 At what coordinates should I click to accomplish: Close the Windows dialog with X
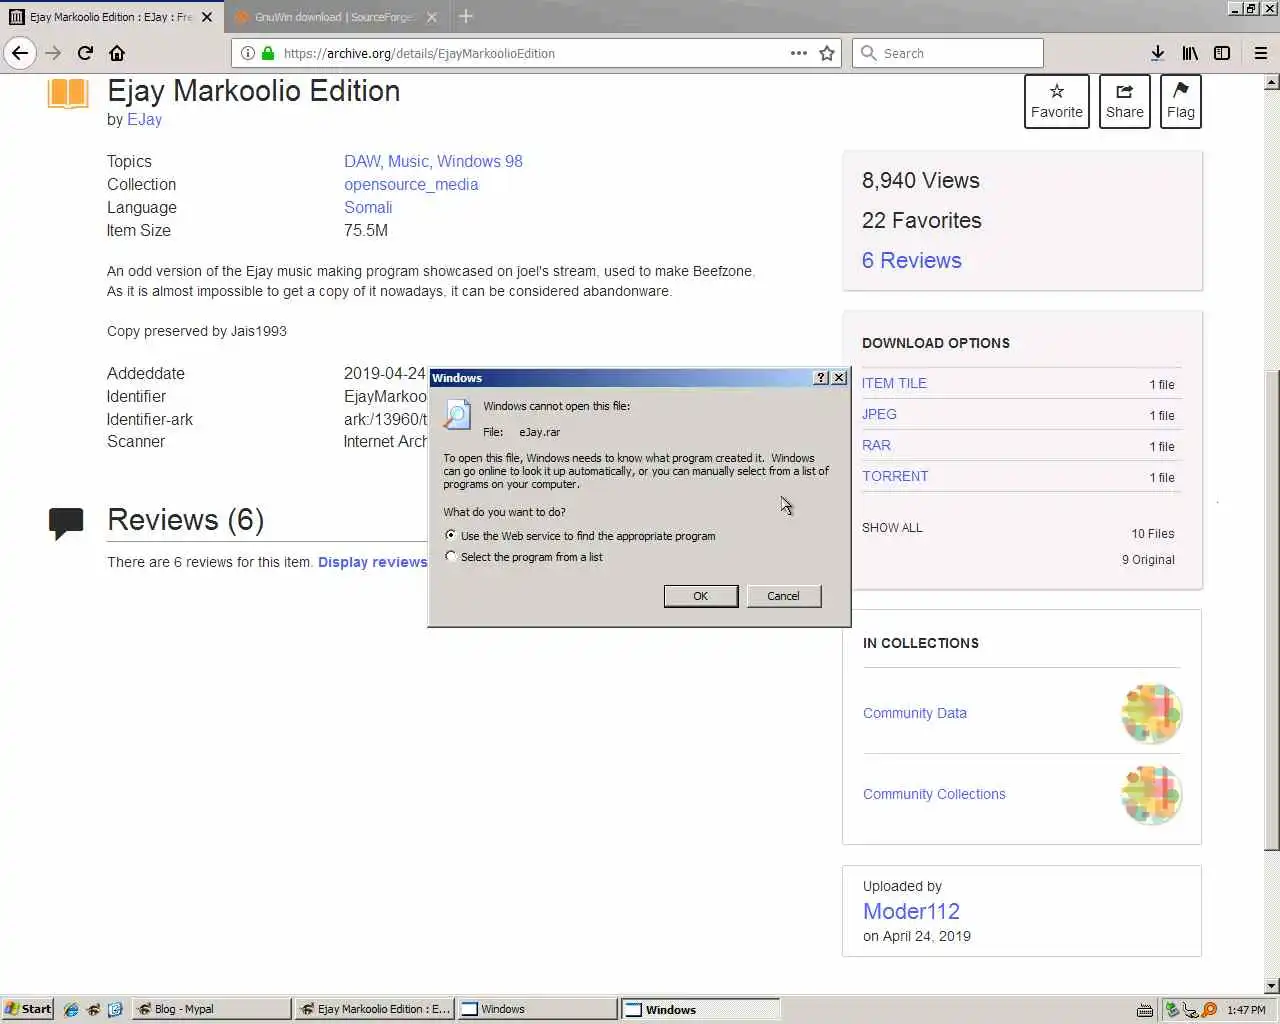tap(839, 378)
